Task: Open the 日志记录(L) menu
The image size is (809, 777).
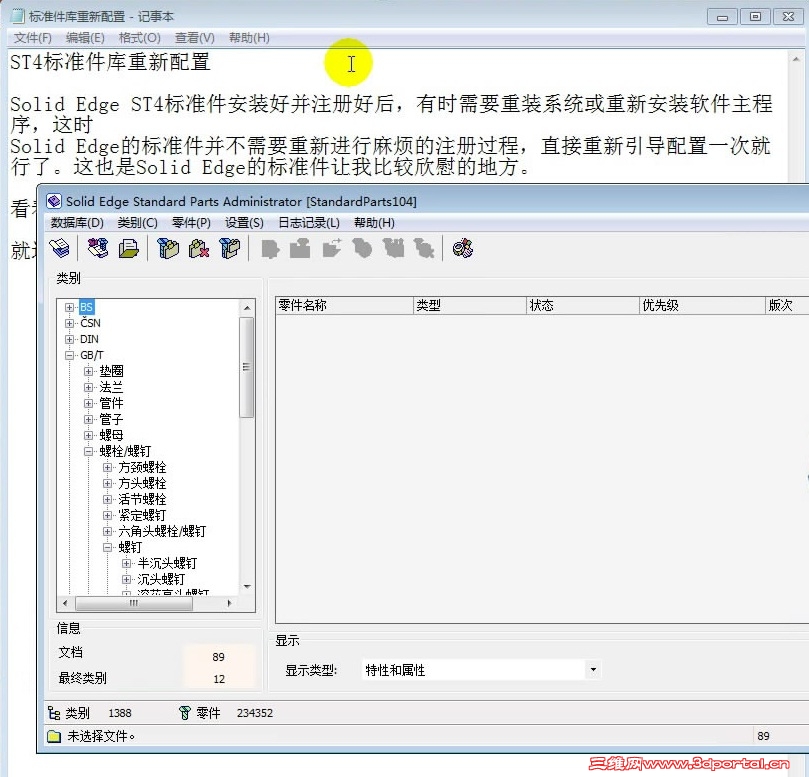Action: coord(309,223)
